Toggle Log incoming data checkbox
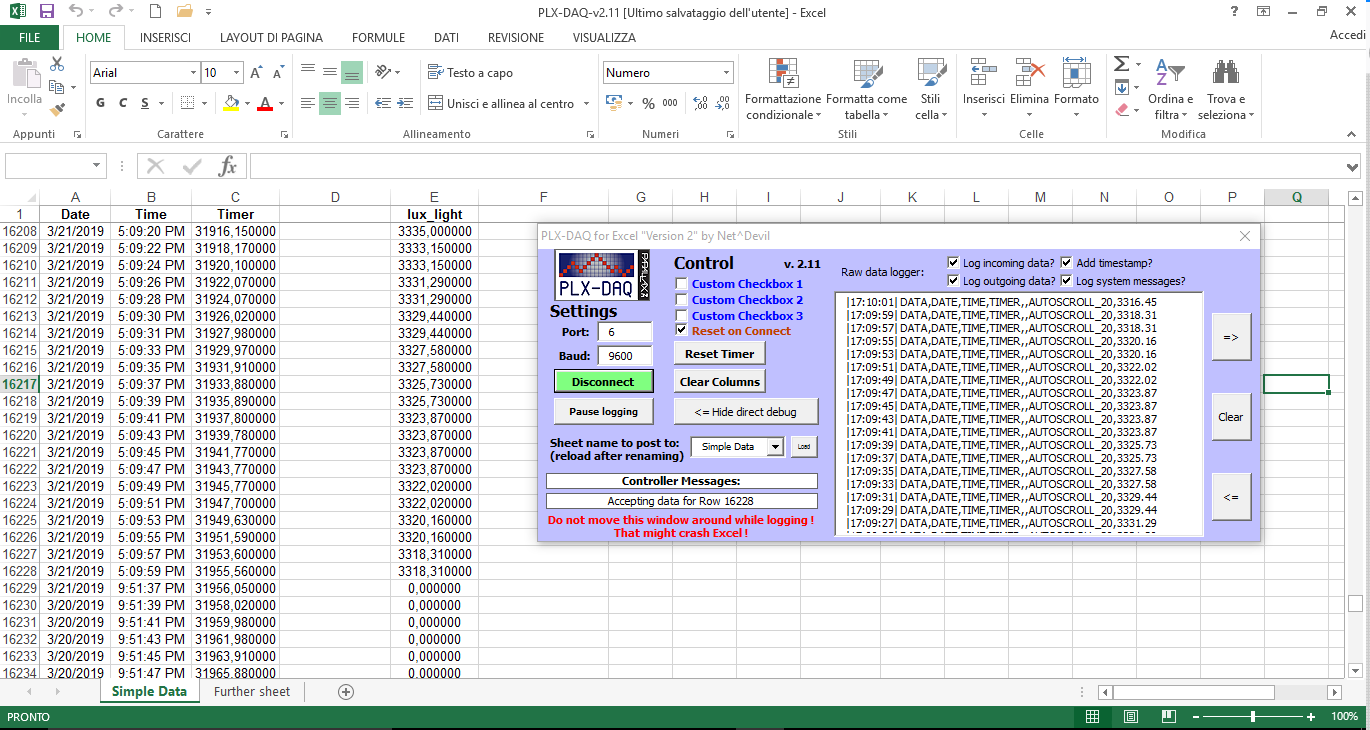This screenshot has height=730, width=1370. coord(953,263)
